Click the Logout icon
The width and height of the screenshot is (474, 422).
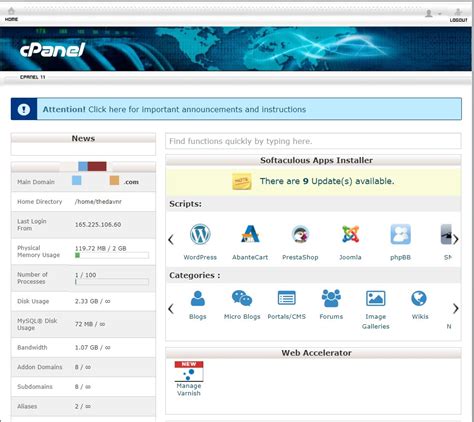[458, 12]
